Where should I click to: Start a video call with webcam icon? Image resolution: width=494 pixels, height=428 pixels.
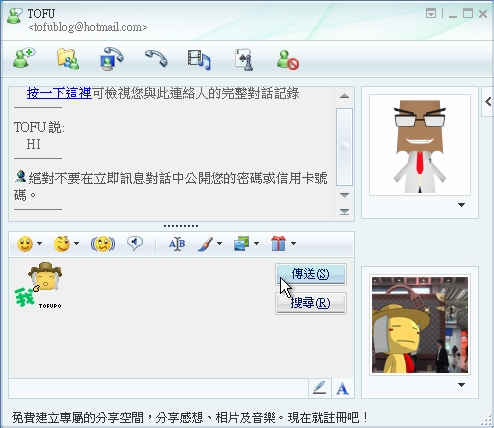(112, 59)
